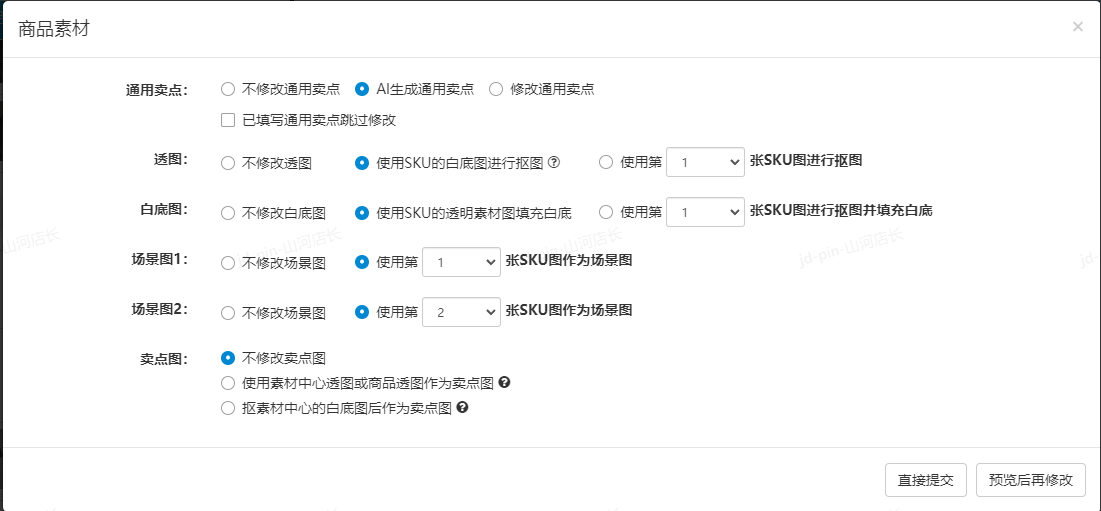The width and height of the screenshot is (1101, 511).
Task: Select 不修改场景图 for 场景图1
Action: tap(228, 263)
